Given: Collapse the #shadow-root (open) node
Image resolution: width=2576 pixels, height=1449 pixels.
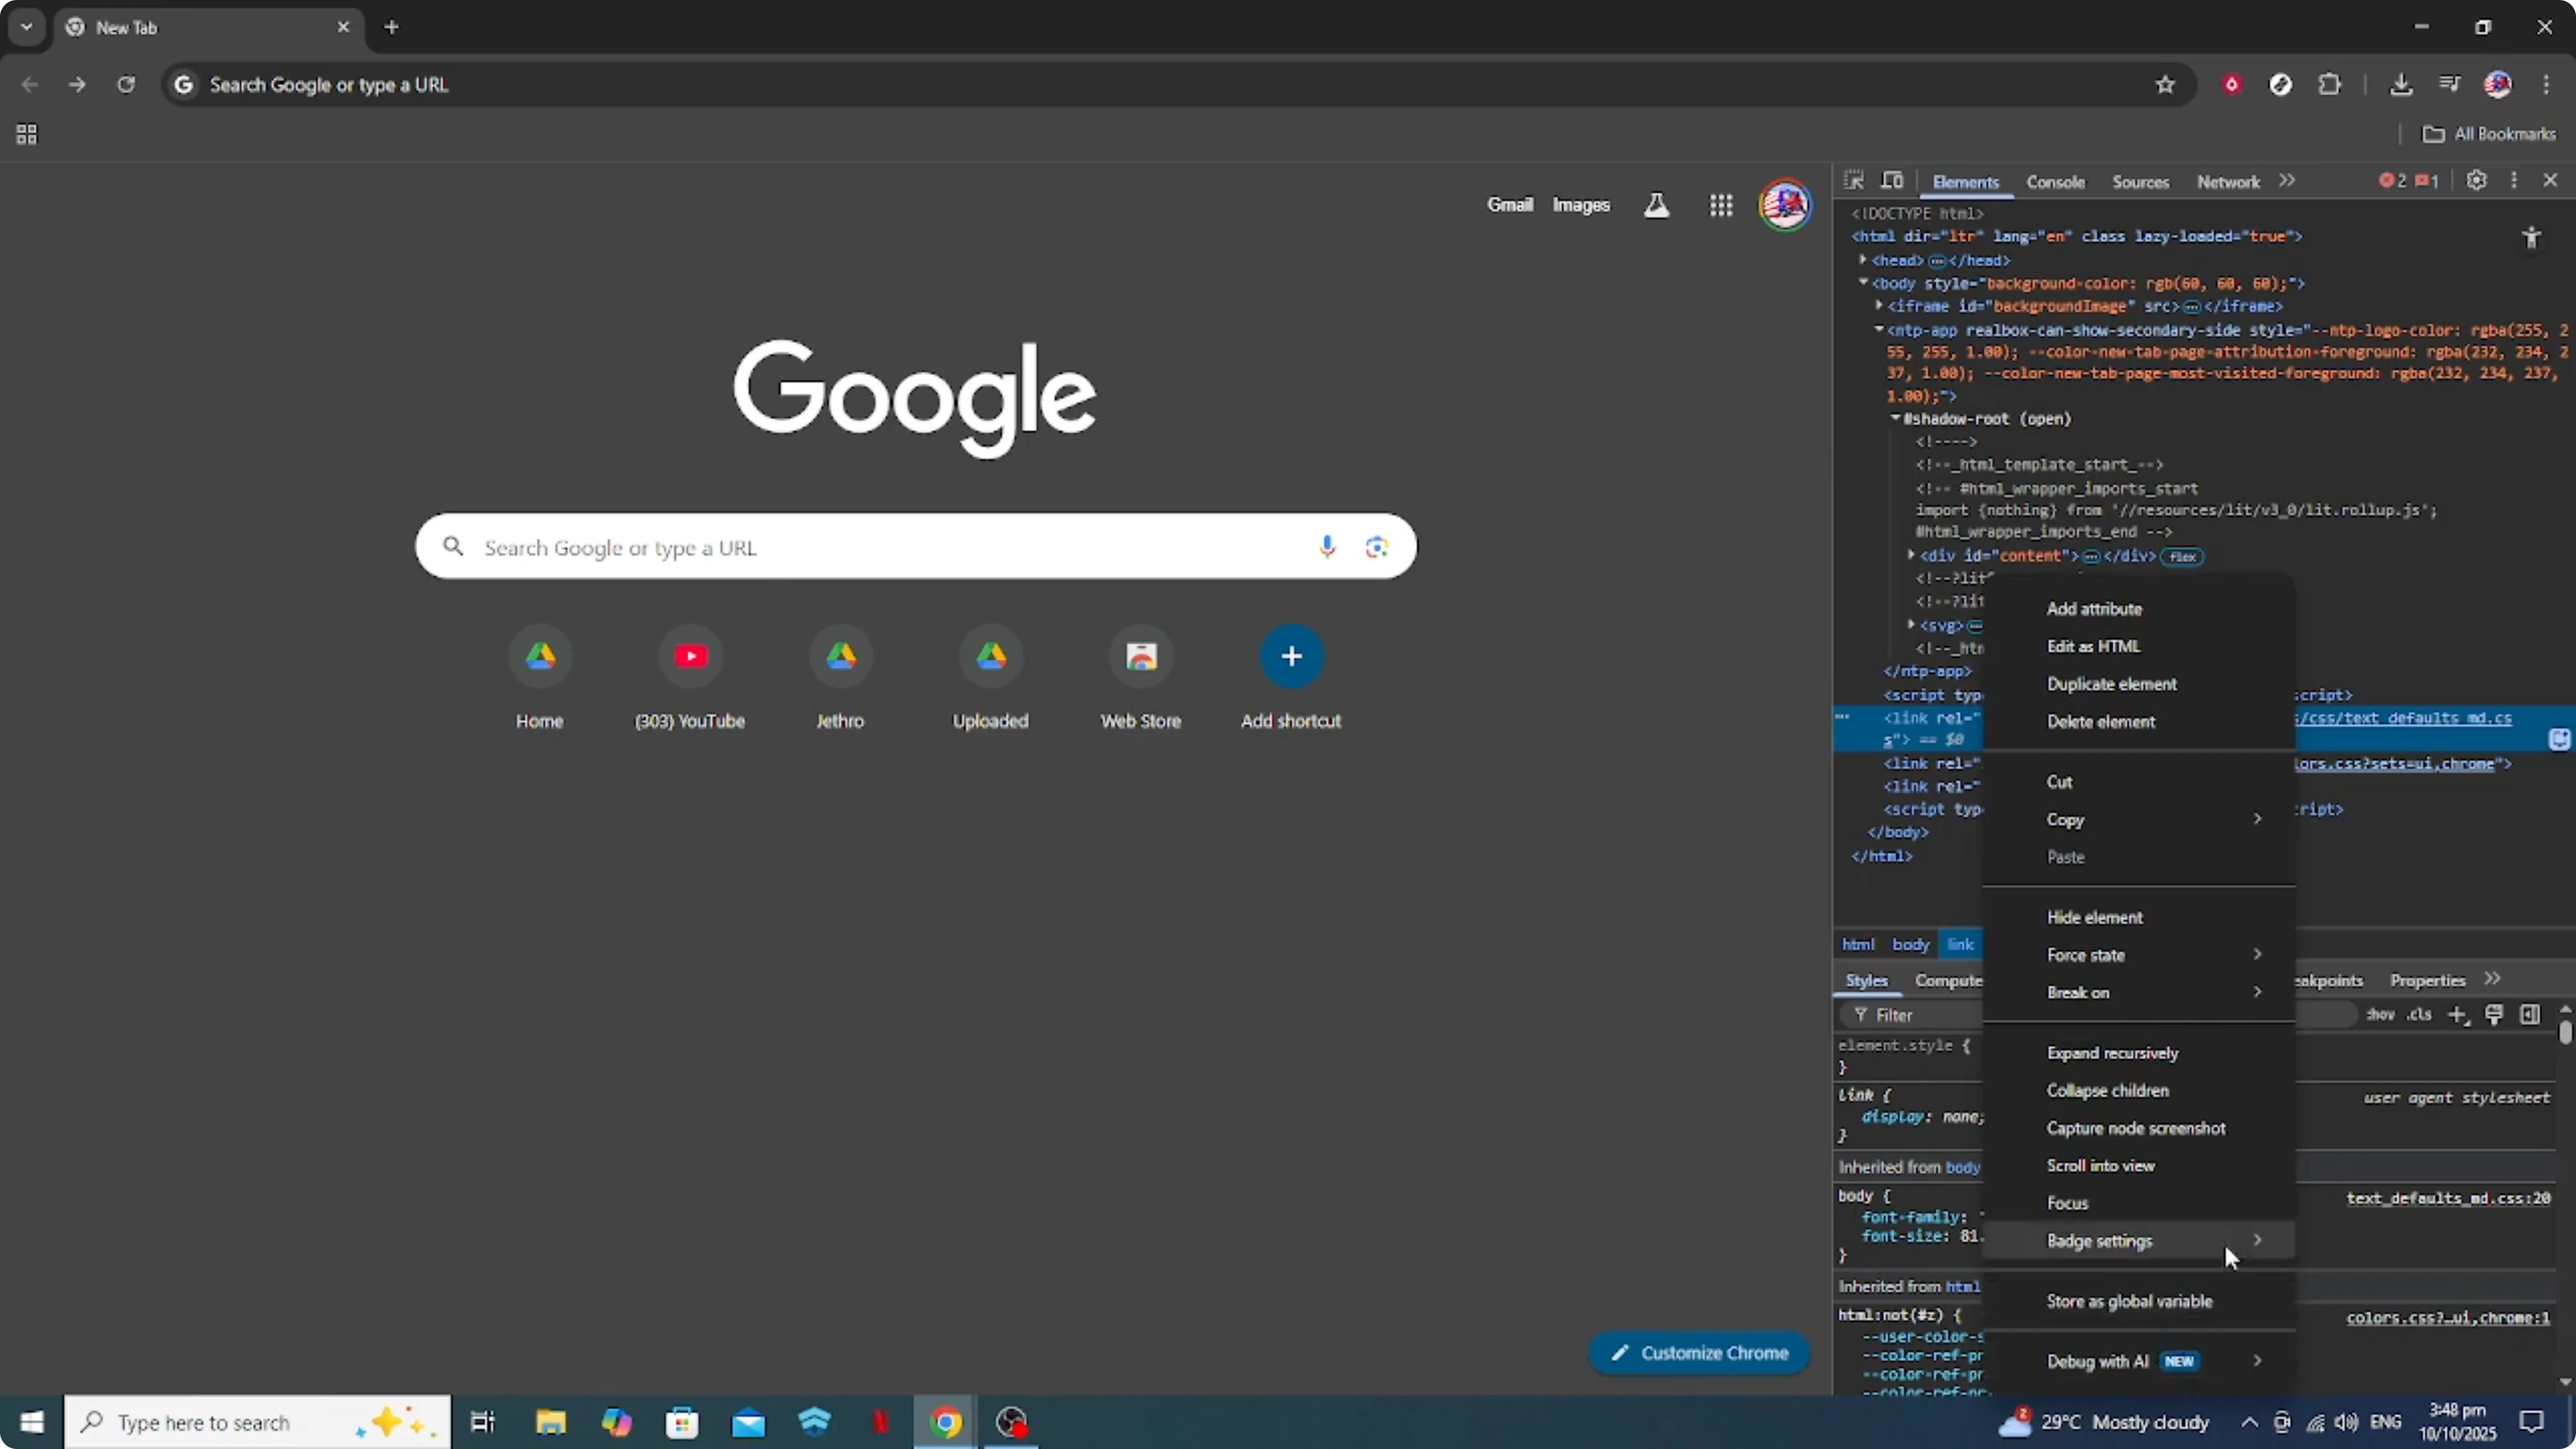Looking at the screenshot, I should [1895, 418].
